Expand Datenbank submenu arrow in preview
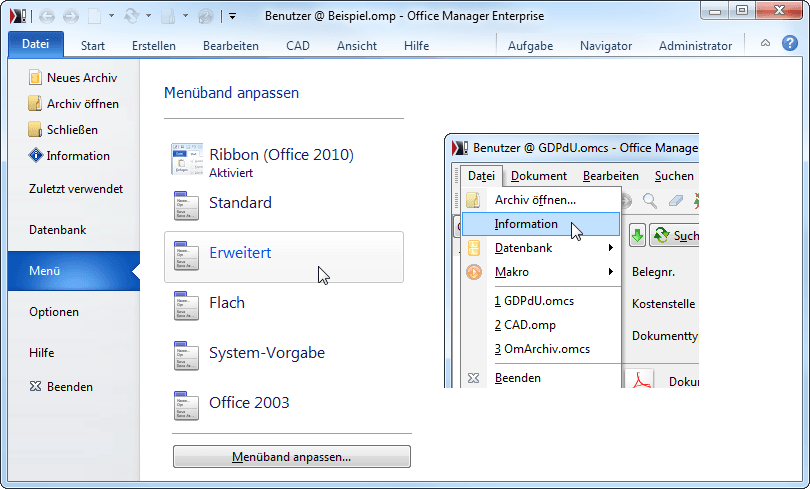810x489 pixels. (x=611, y=248)
